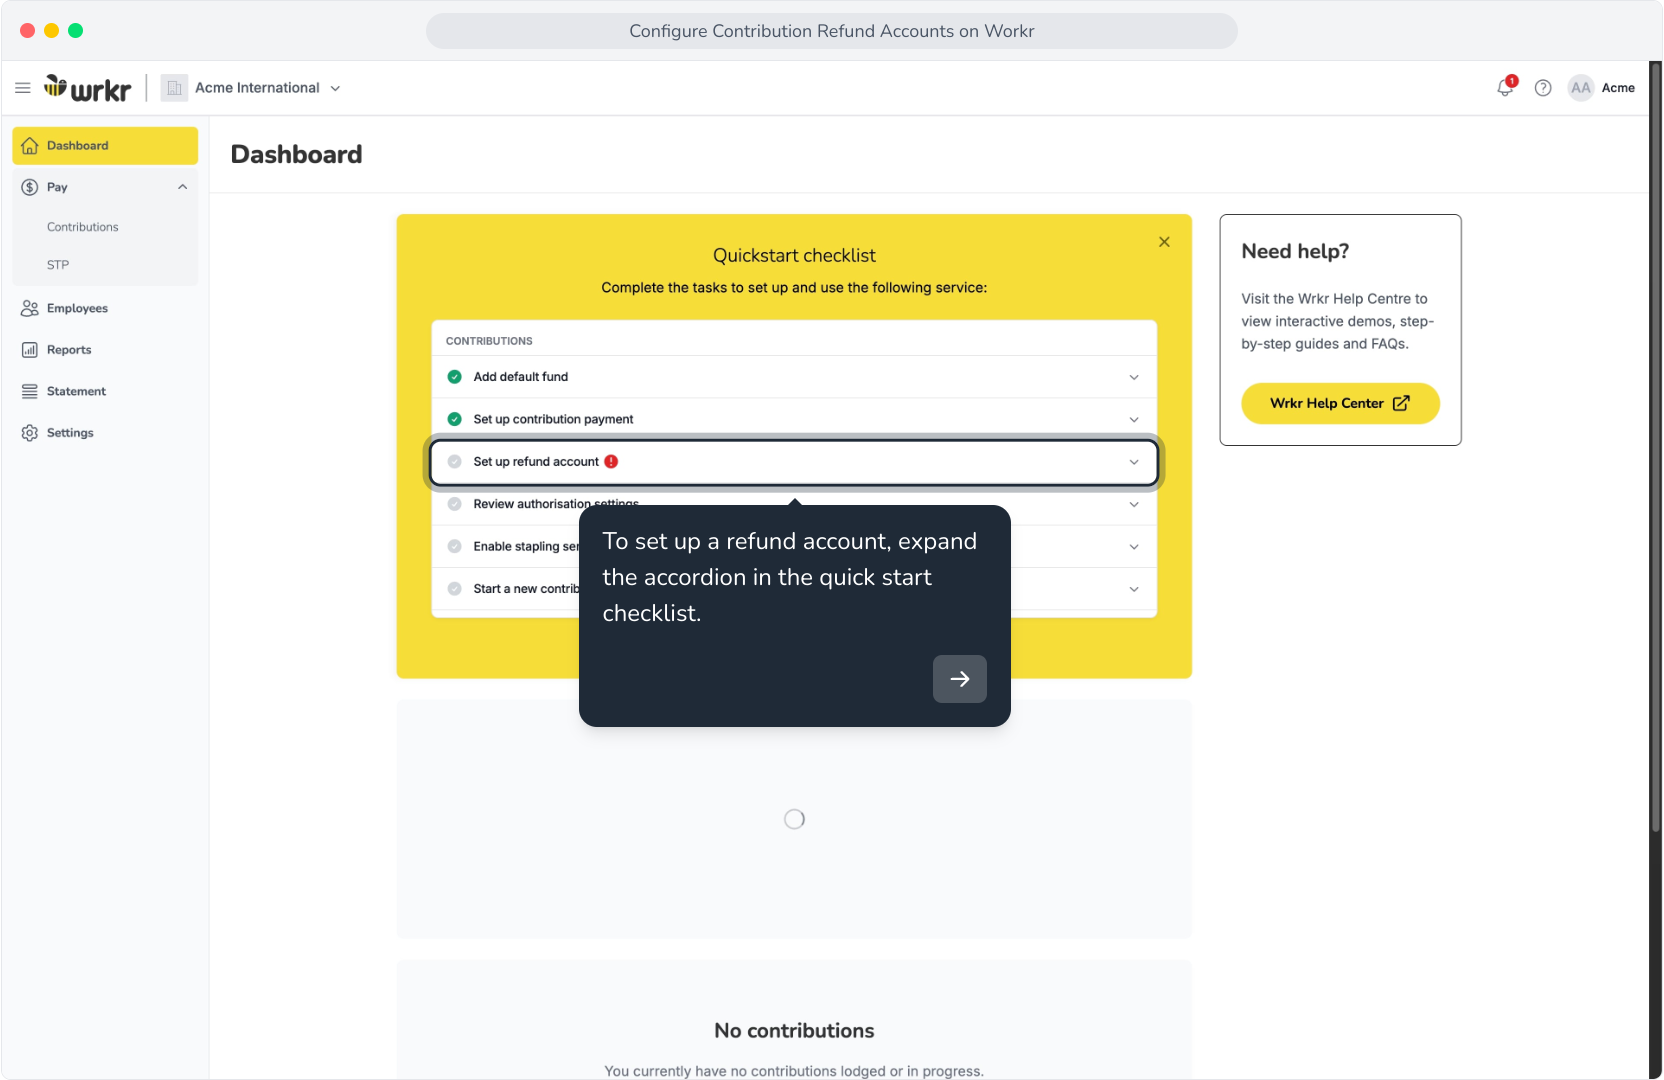1664x1080 pixels.
Task: Expand the Set up refund account chevron
Action: click(1134, 462)
